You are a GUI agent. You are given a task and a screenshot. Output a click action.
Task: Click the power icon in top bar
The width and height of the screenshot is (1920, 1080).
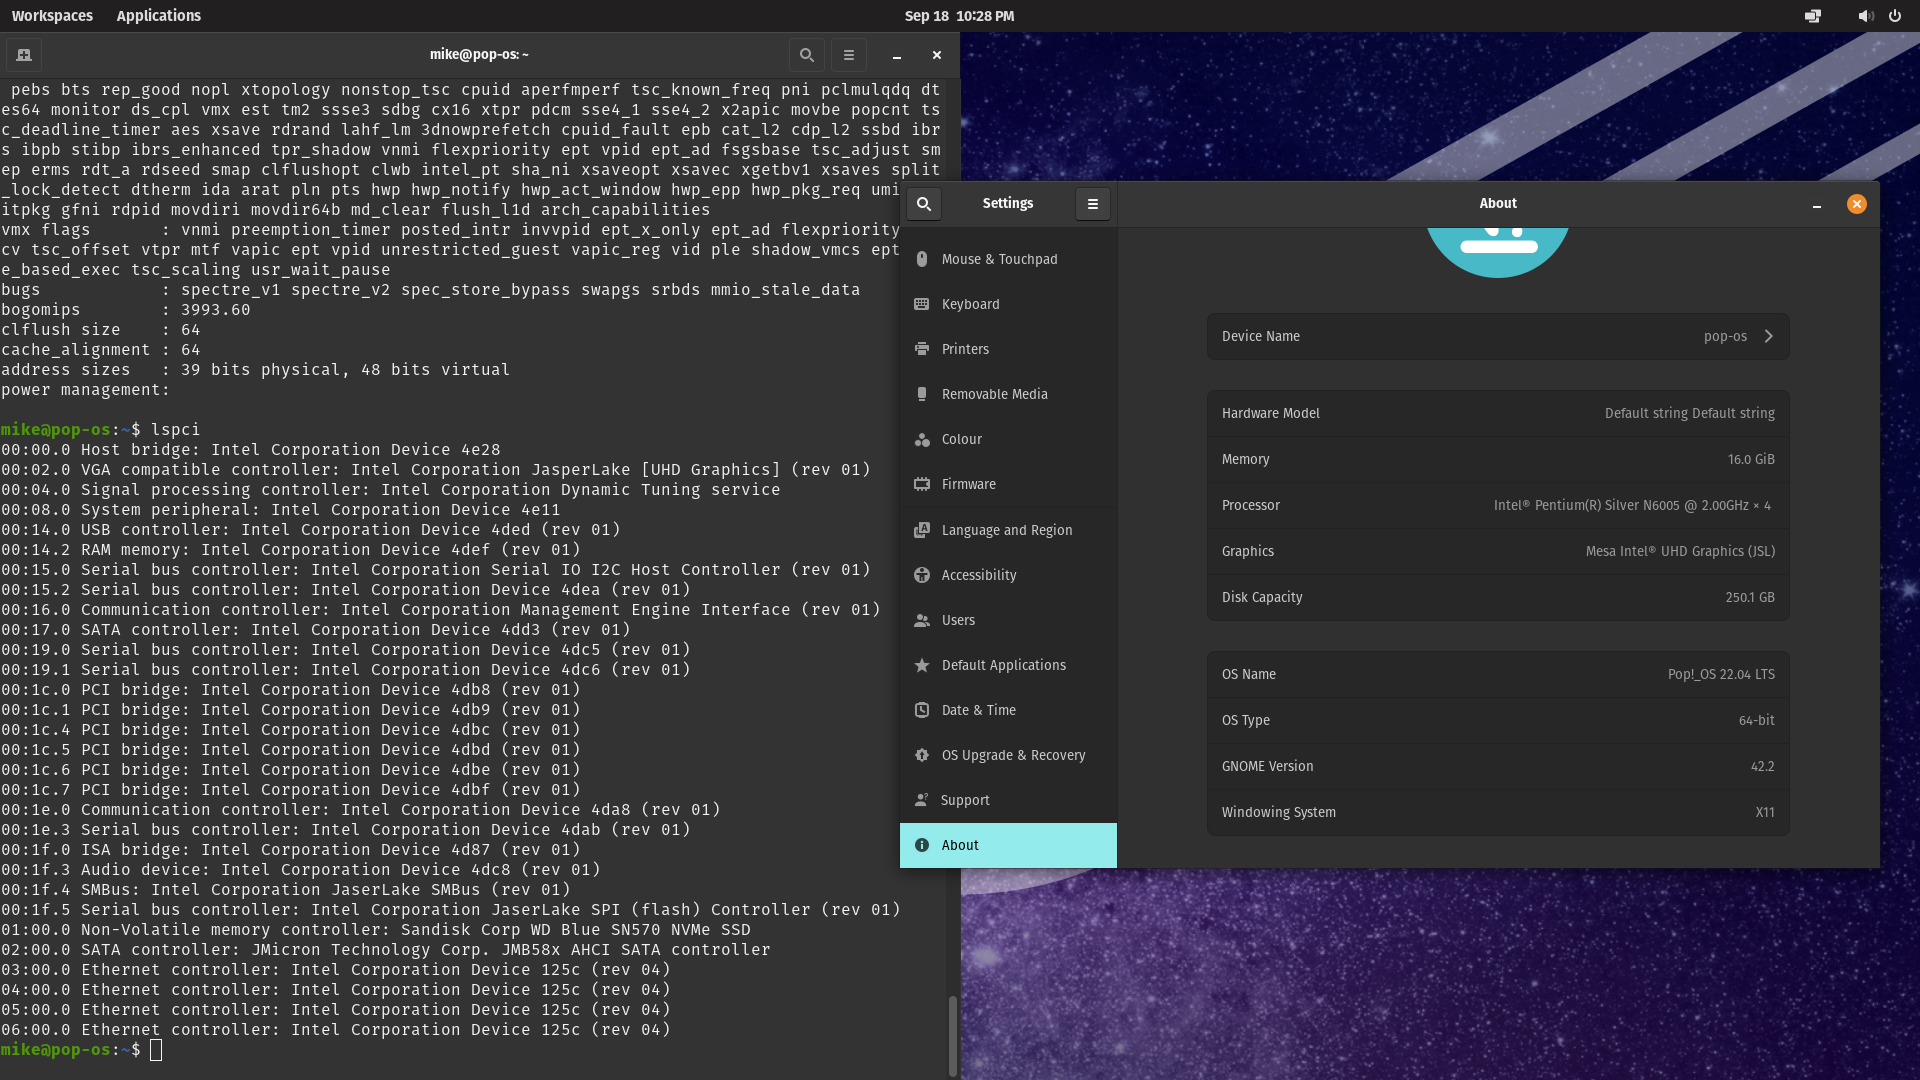click(1895, 16)
